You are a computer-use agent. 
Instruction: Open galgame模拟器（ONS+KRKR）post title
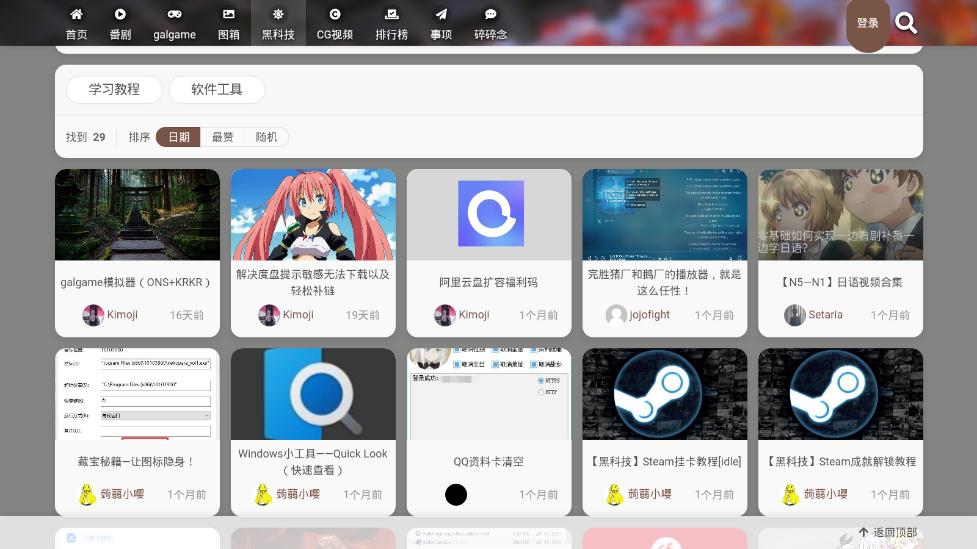pos(136,282)
